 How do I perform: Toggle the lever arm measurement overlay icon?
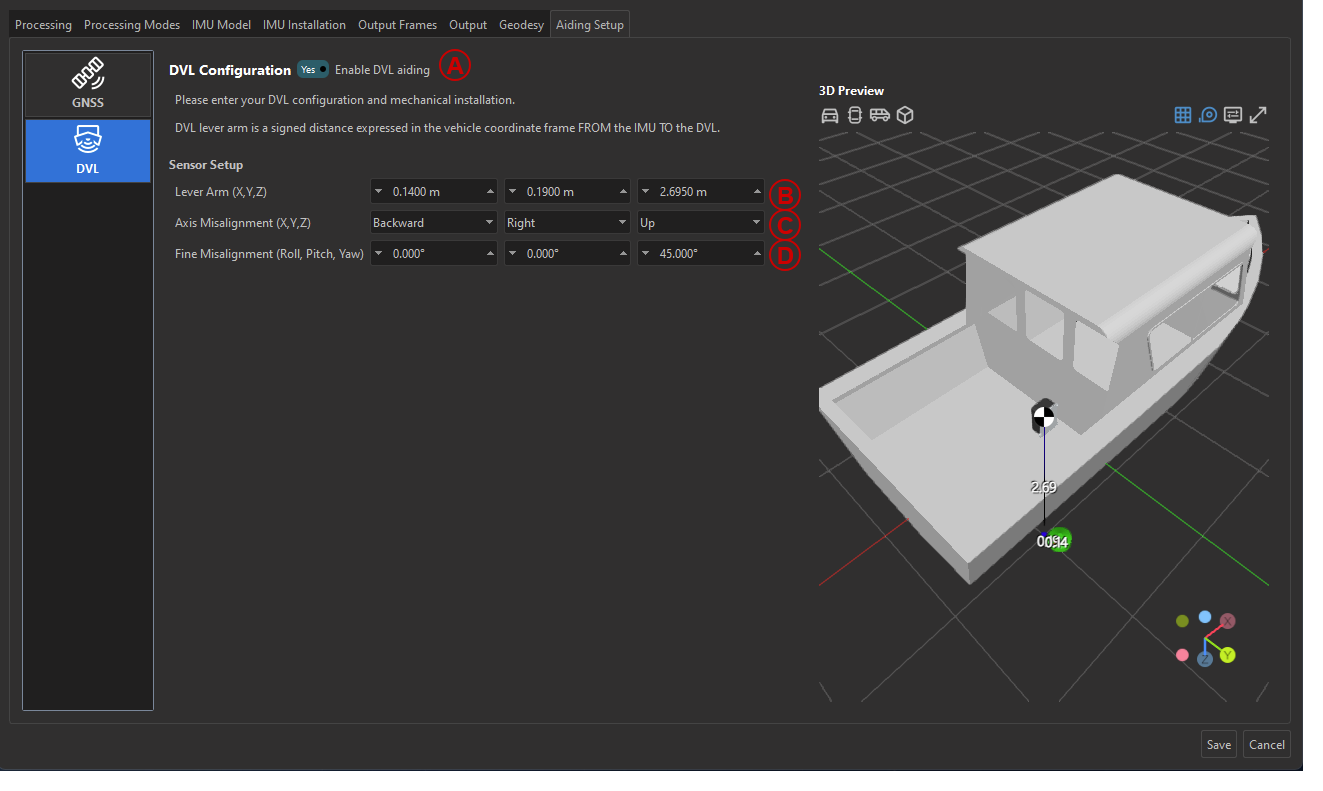[1208, 115]
